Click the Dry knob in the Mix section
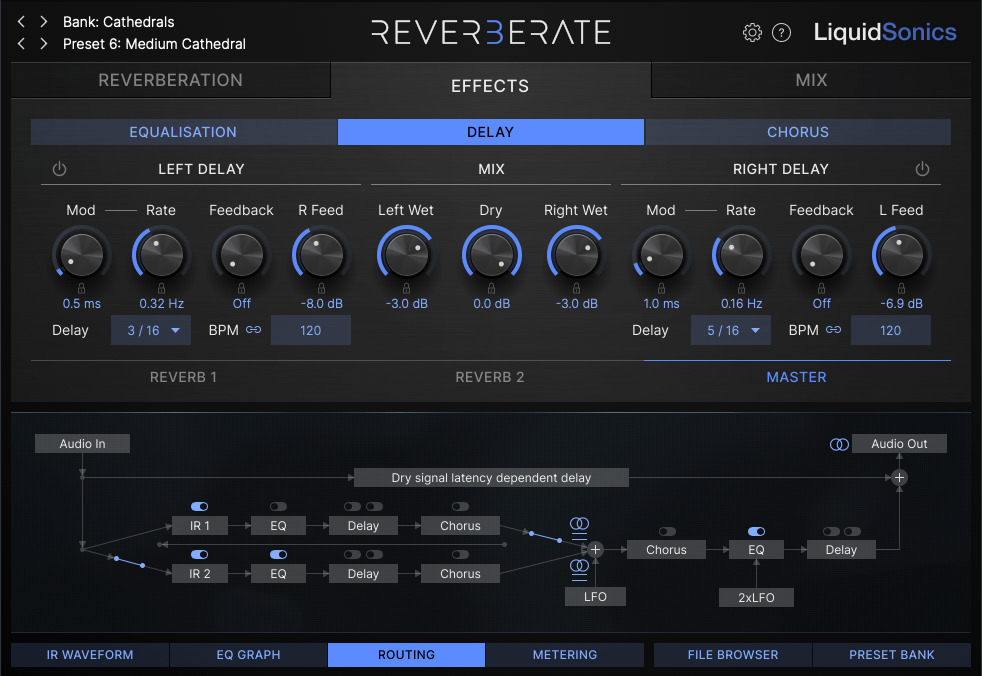This screenshot has height=676, width=982. pyautogui.click(x=492, y=254)
